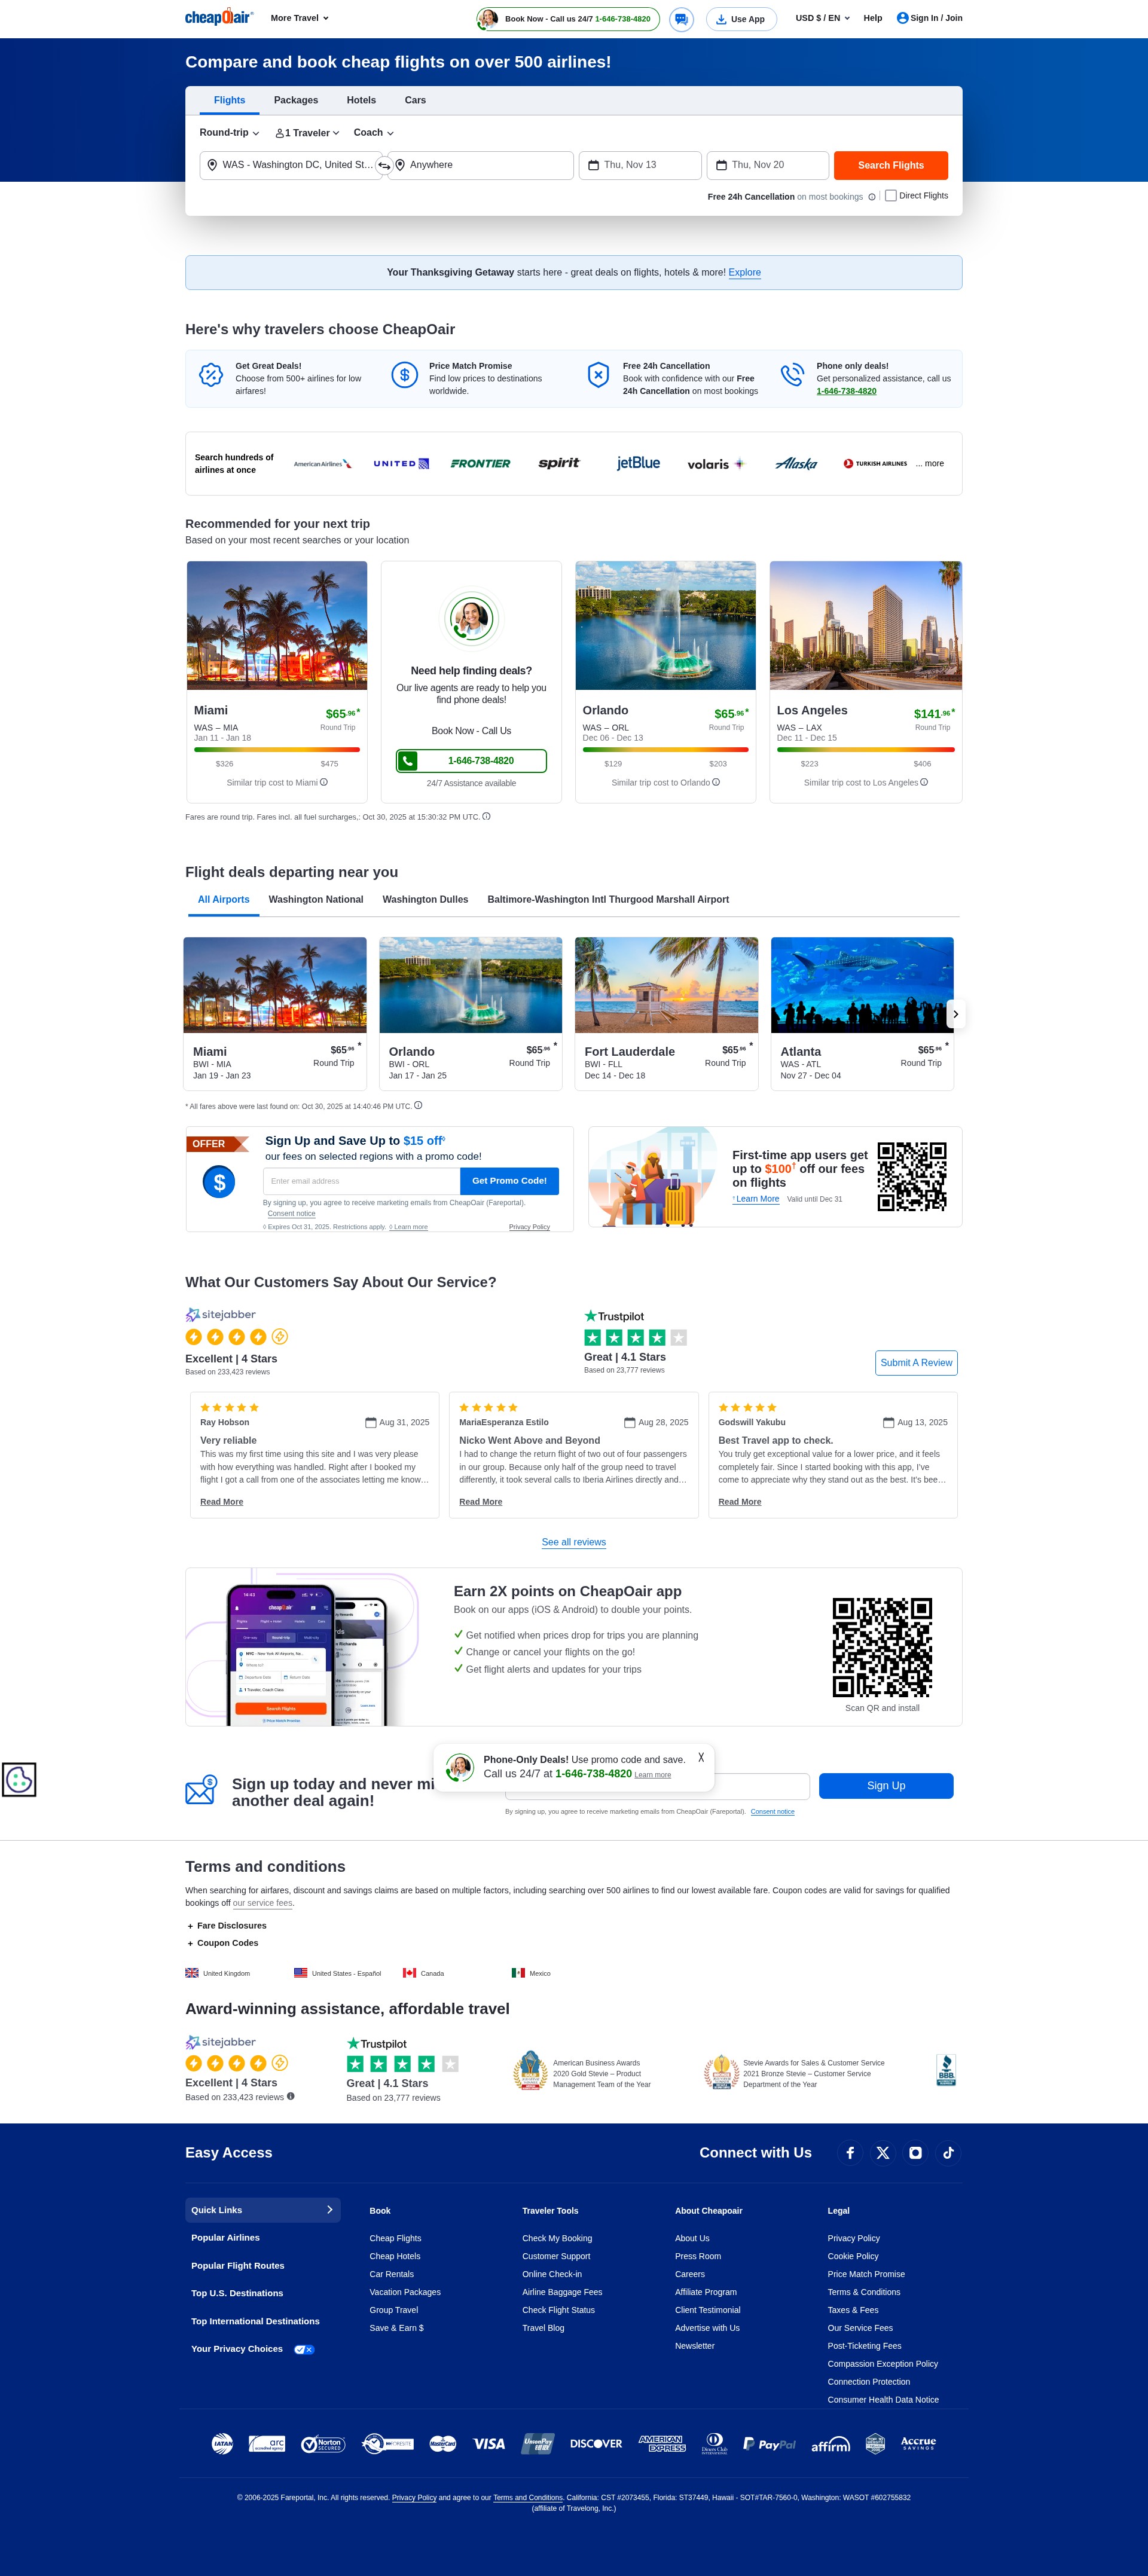Image resolution: width=1148 pixels, height=2576 pixels.
Task: Open the USD $ / EN currency selector
Action: click(x=822, y=18)
